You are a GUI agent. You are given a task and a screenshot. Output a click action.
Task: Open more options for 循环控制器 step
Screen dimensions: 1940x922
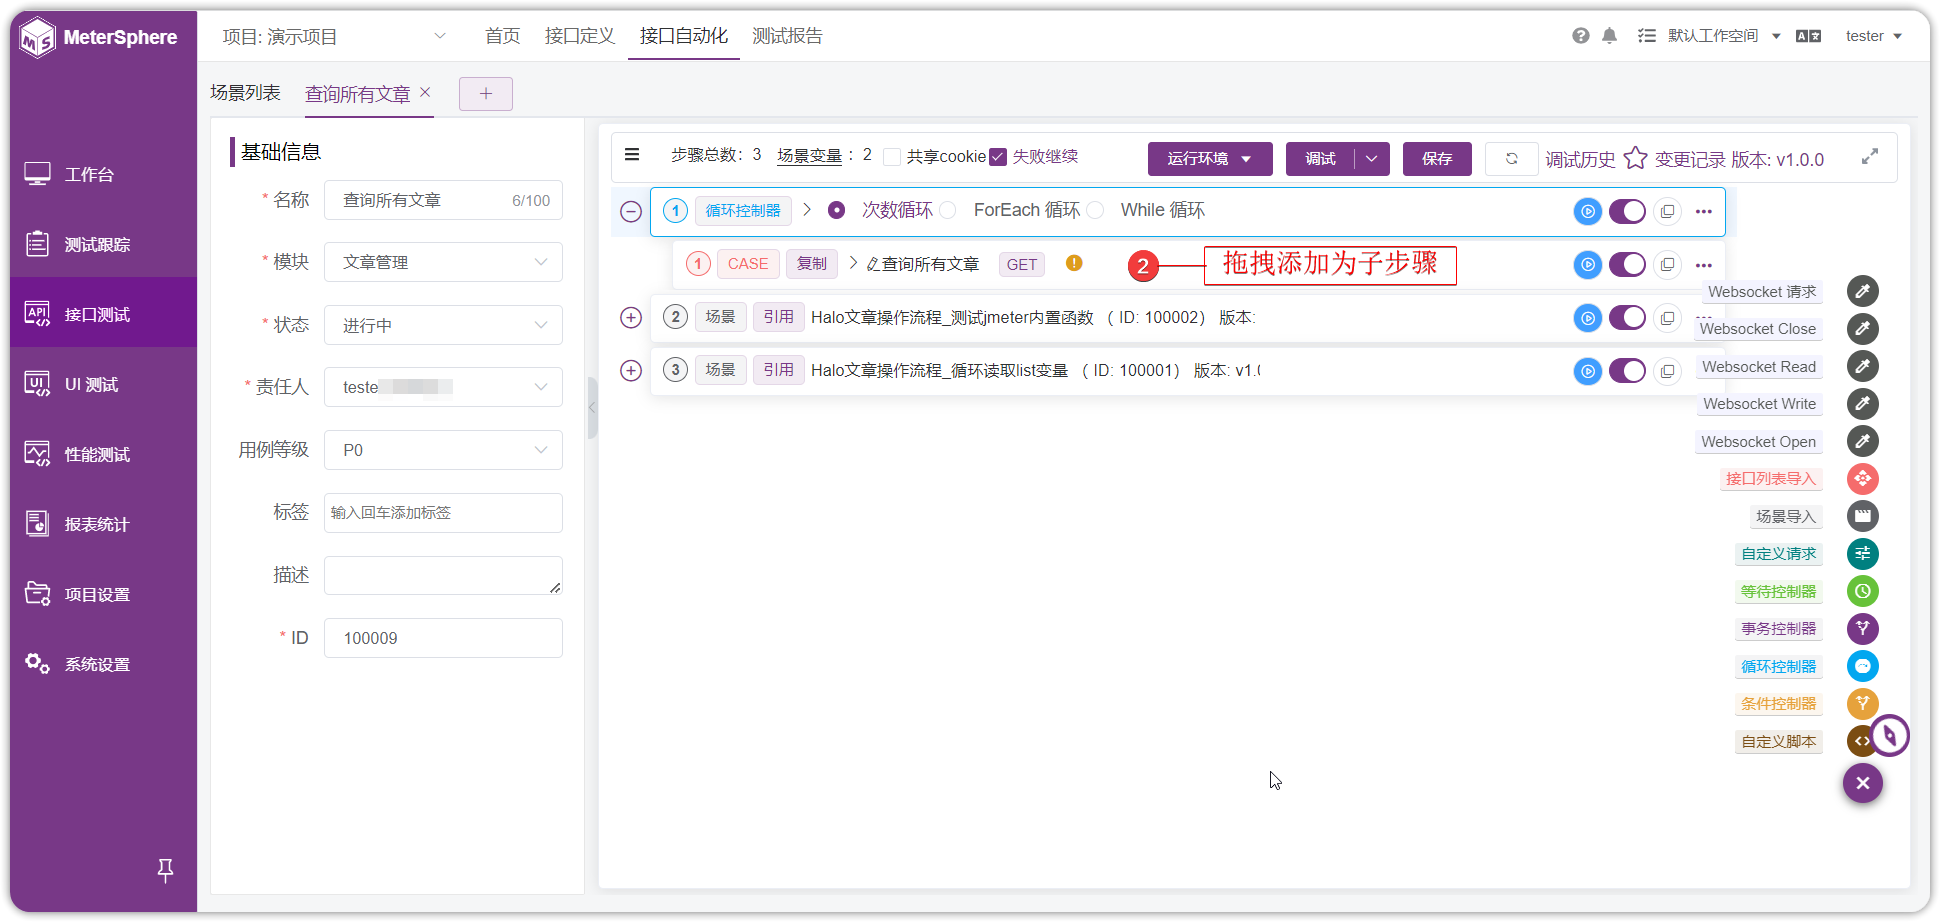point(1704,211)
